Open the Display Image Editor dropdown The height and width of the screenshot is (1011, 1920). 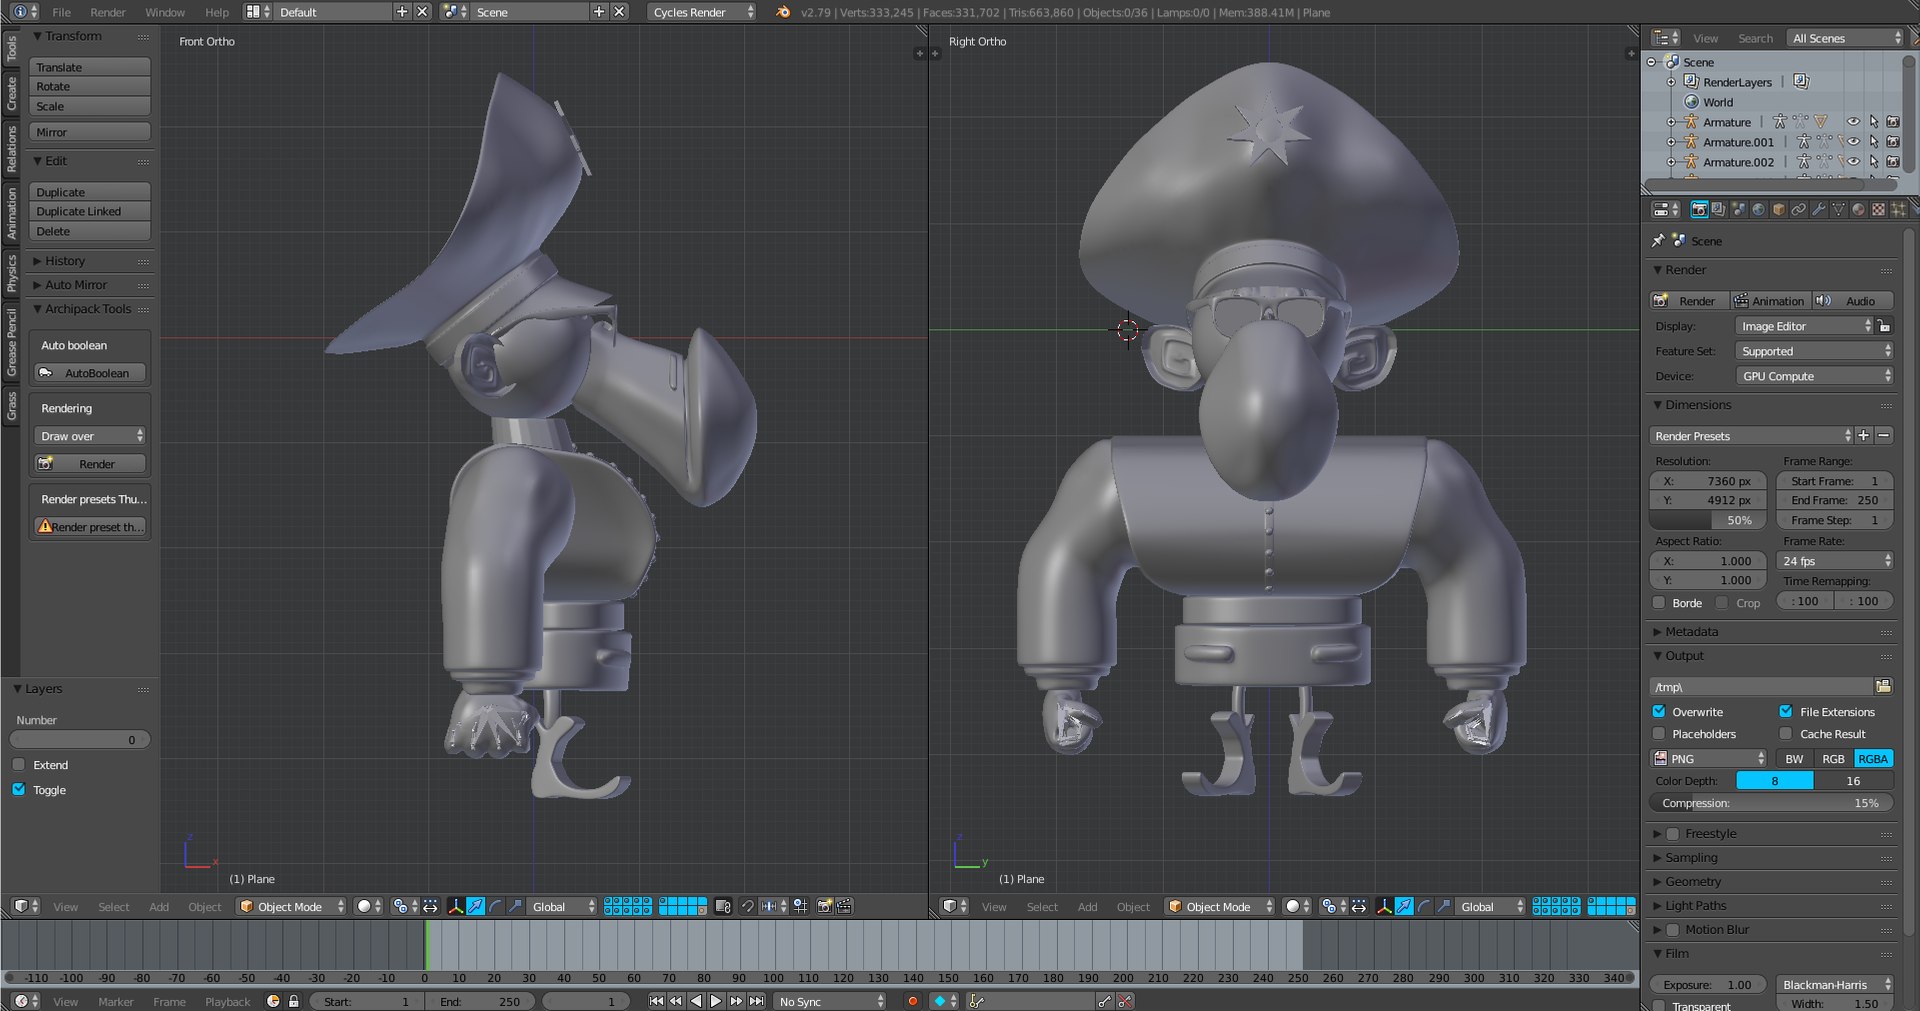click(x=1804, y=326)
